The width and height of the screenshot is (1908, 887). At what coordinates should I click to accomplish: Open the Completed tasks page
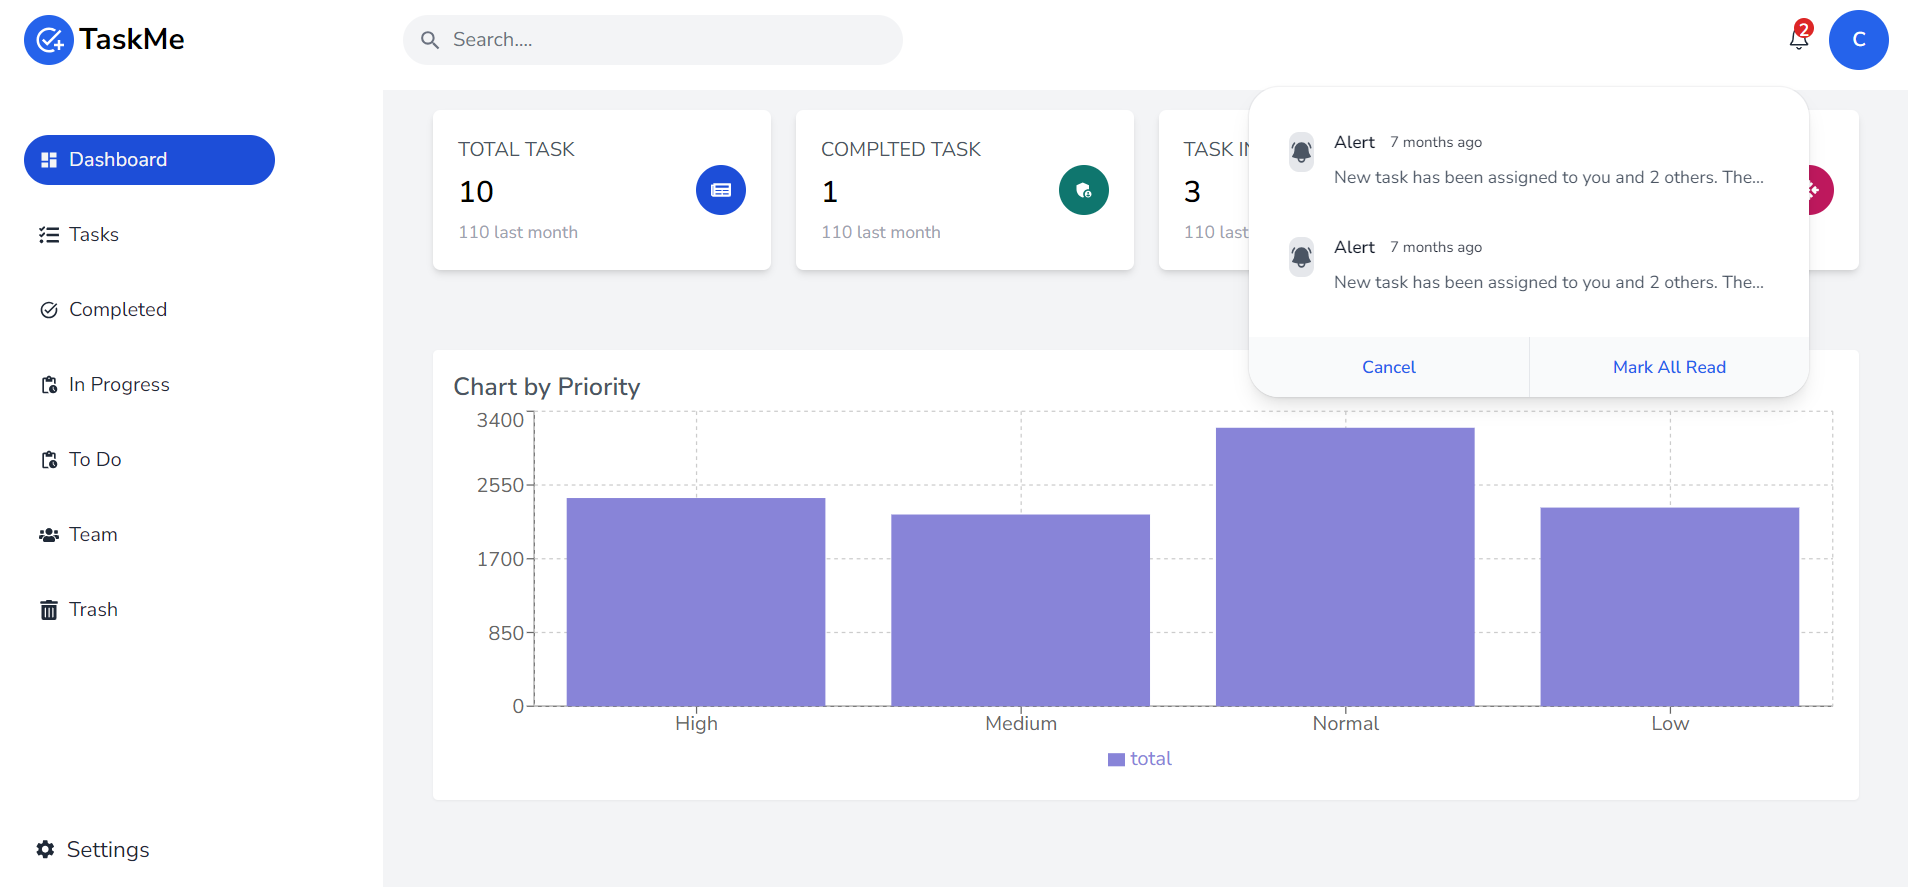pos(149,310)
